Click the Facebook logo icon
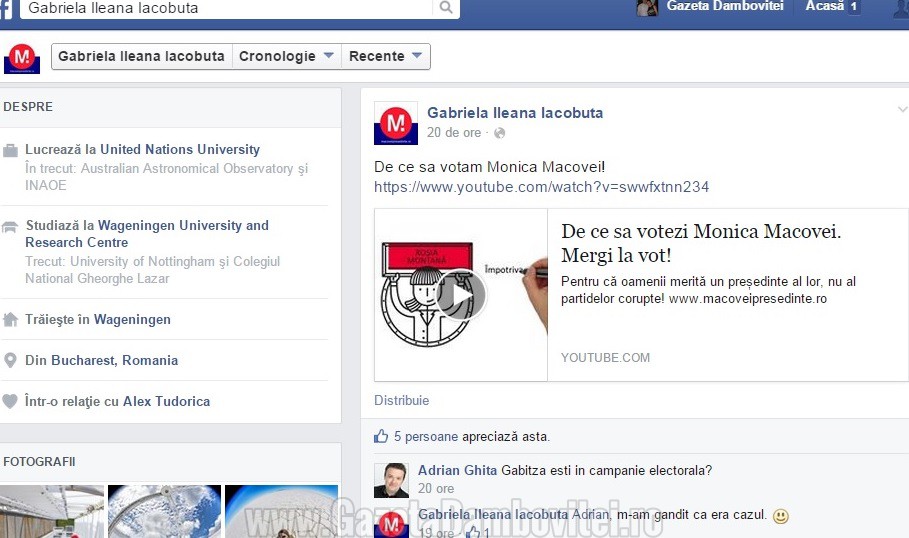909x538 pixels. pos(5,8)
